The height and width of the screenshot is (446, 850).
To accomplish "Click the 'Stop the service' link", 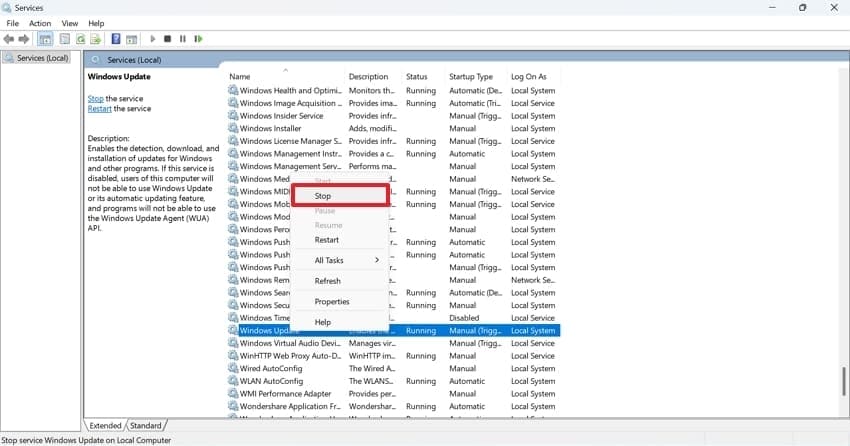I will click(95, 99).
